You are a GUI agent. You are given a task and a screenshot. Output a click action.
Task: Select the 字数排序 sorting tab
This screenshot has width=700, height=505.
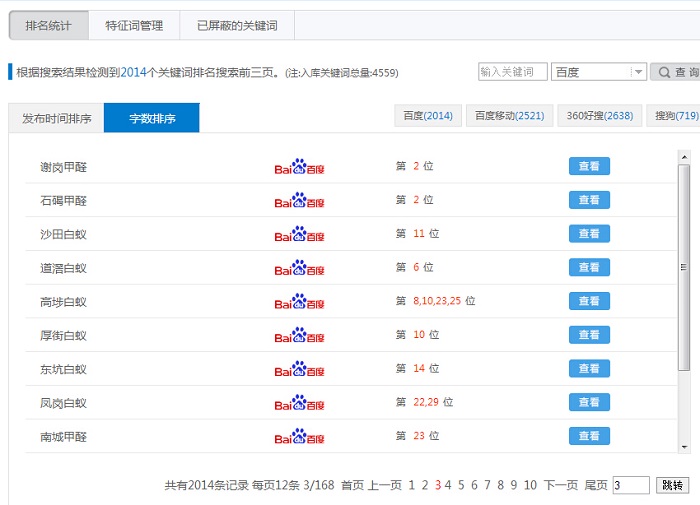[152, 118]
